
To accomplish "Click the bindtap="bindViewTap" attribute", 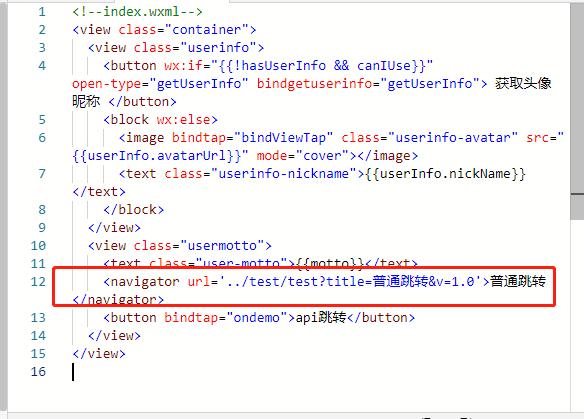I will 252,138.
